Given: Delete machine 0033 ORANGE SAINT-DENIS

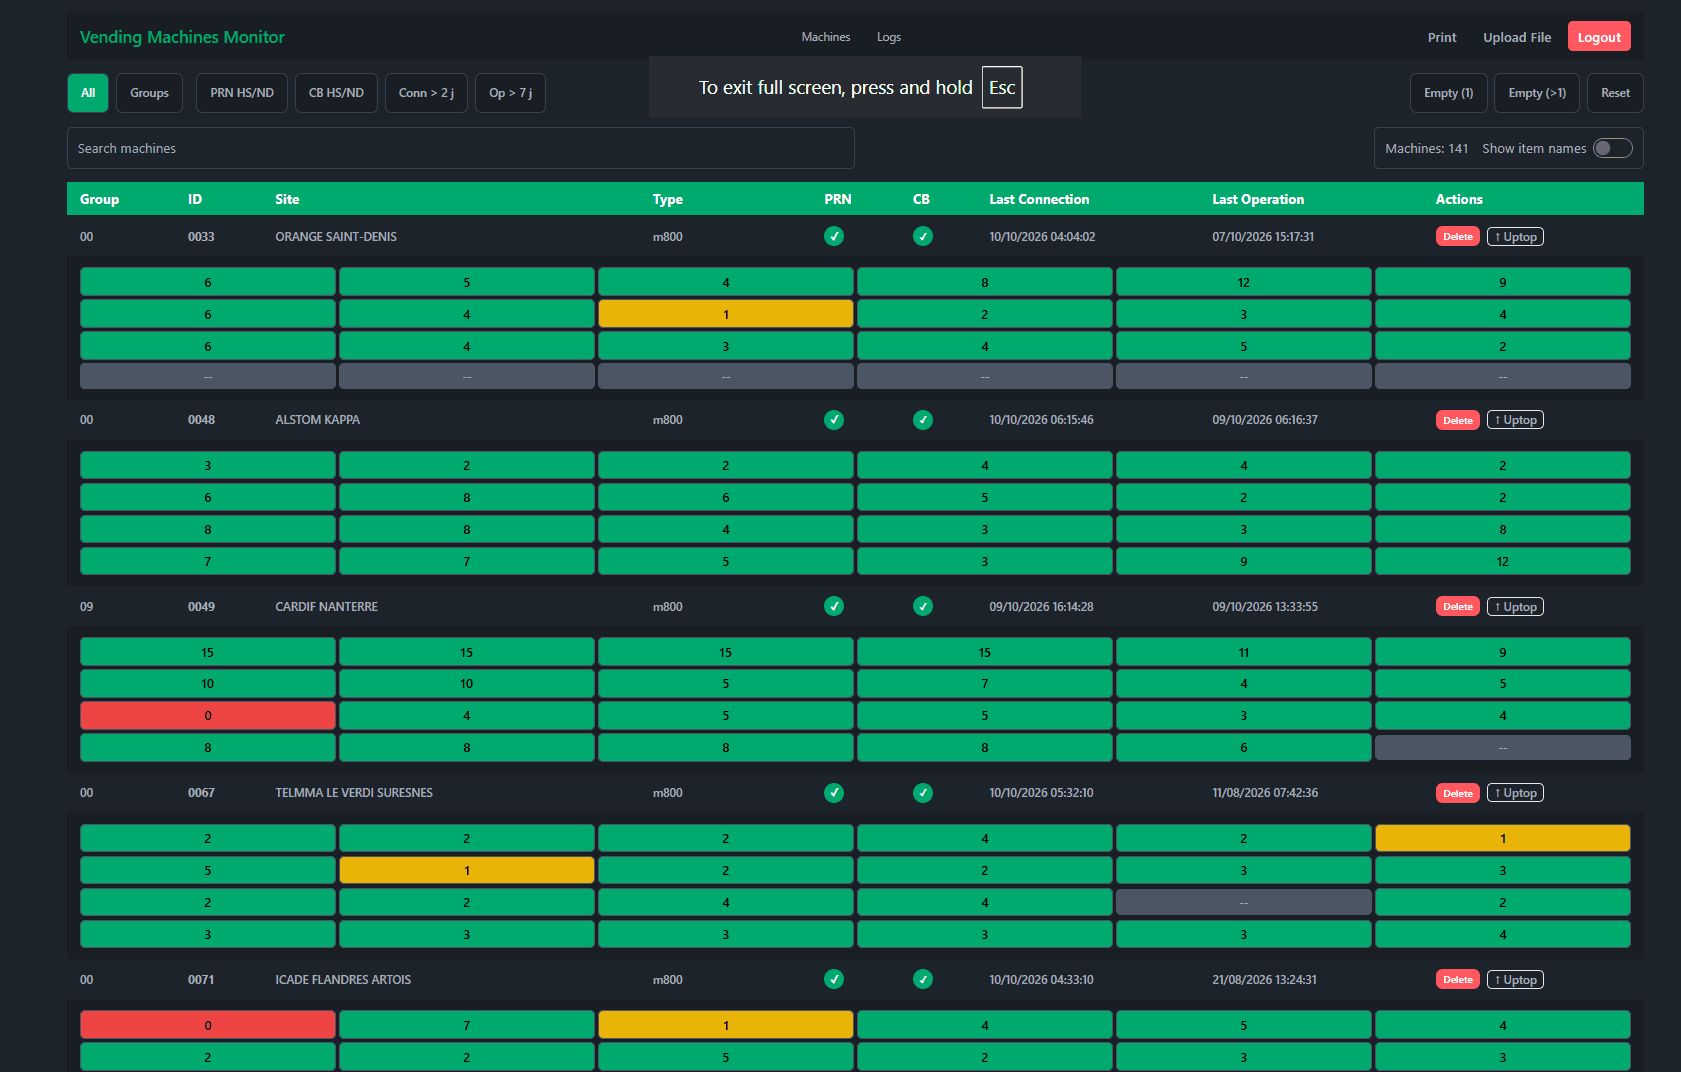Looking at the screenshot, I should click(x=1457, y=237).
